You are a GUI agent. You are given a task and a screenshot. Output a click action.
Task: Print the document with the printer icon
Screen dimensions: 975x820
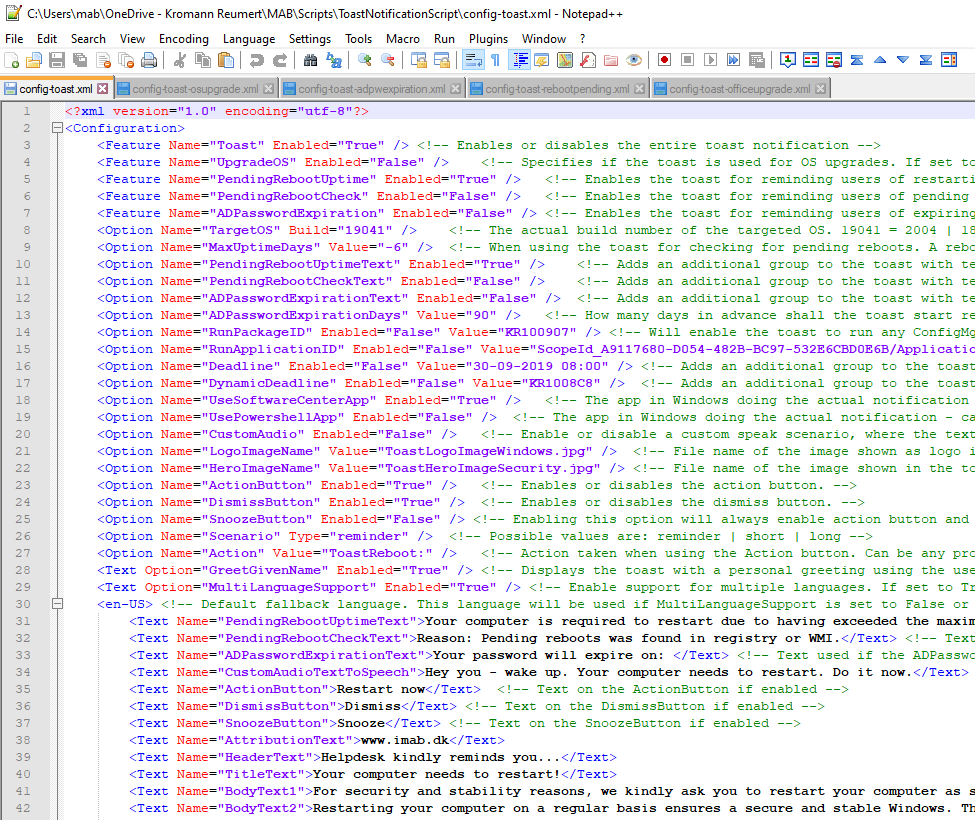tap(149, 60)
